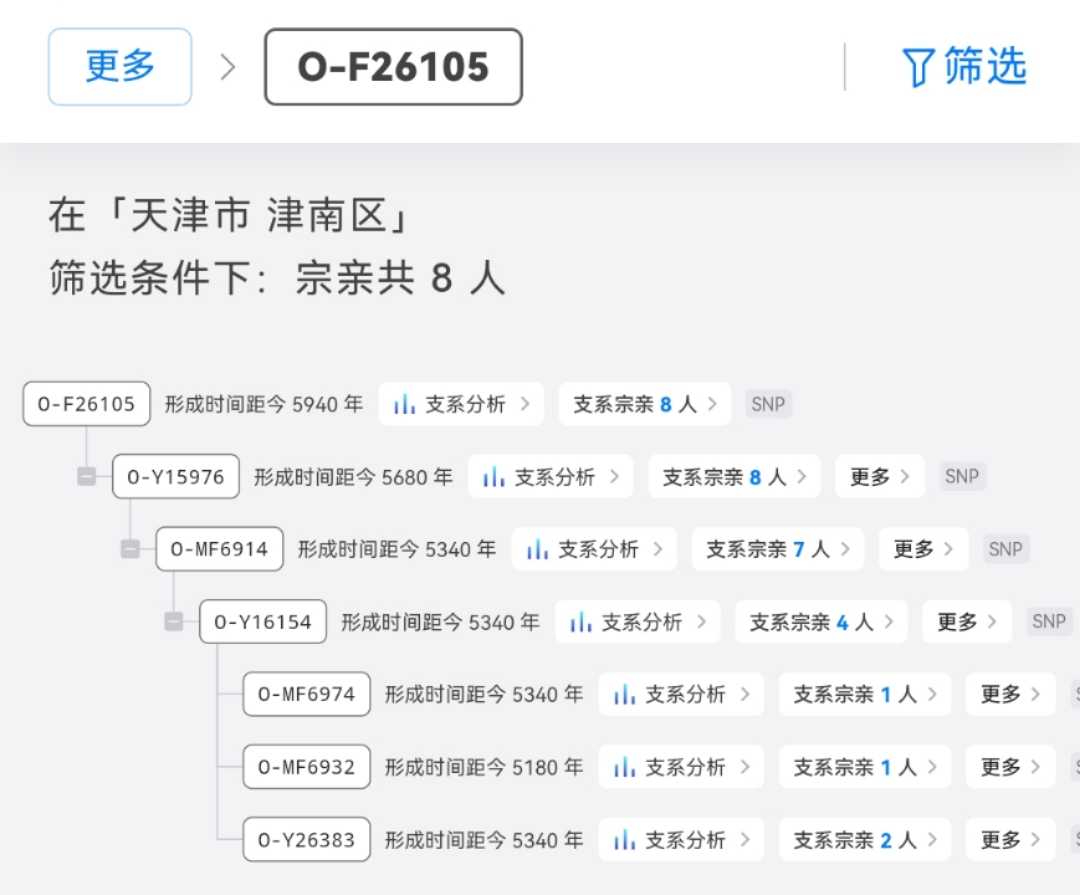View 支系宗亲 7 人 for O-MF6914
This screenshot has height=895, width=1080.
(778, 549)
